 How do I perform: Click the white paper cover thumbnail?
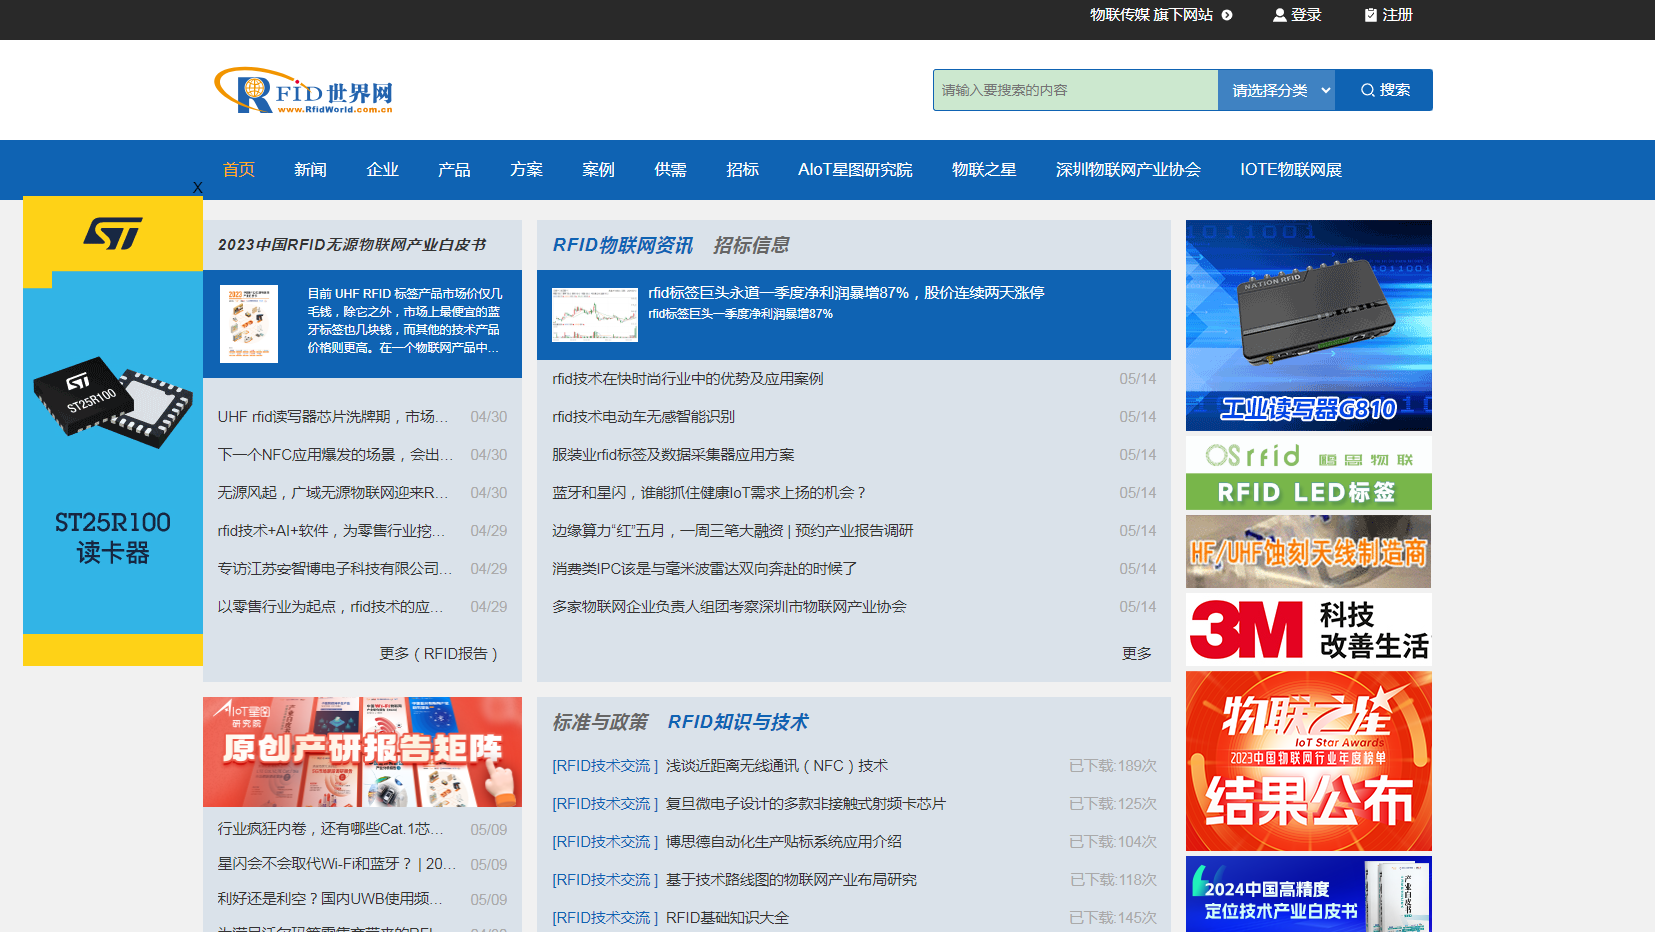click(x=249, y=324)
